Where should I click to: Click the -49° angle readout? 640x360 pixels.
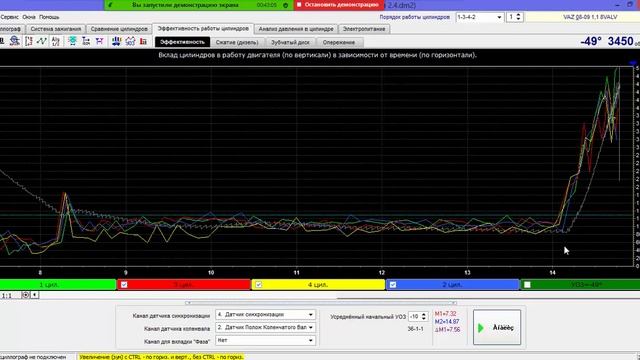click(591, 41)
